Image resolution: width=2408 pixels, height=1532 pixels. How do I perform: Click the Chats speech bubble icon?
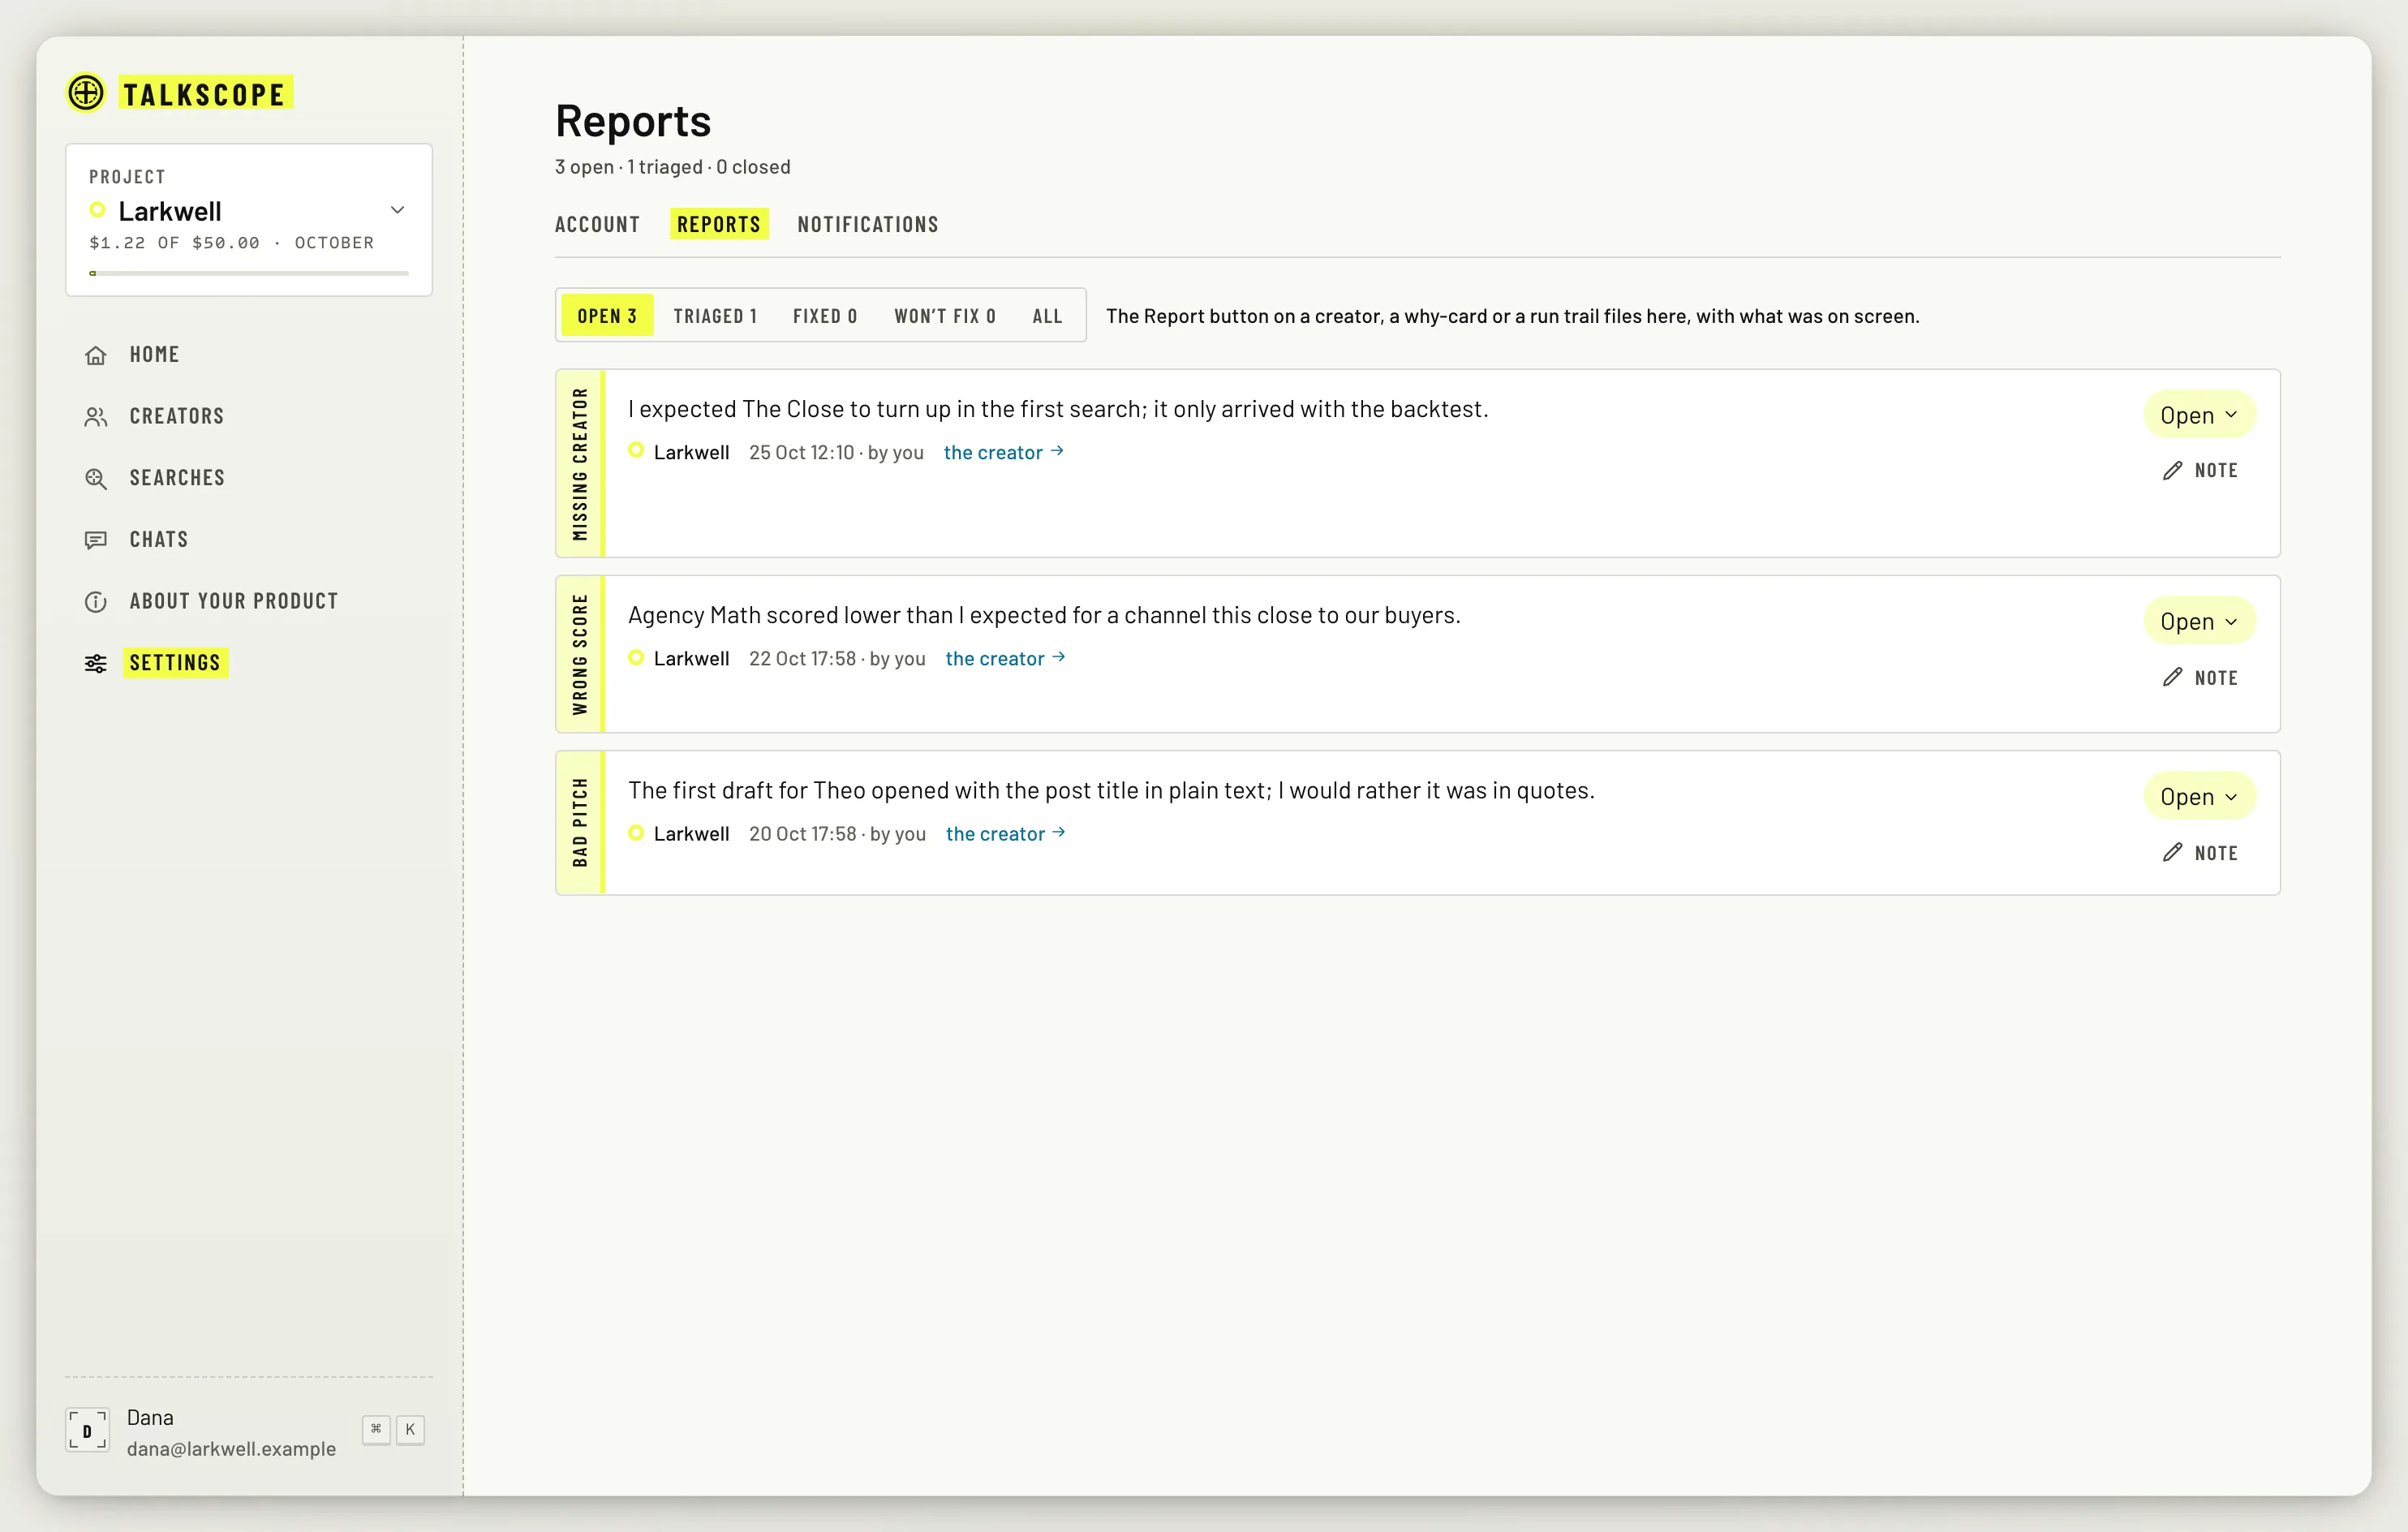coord(96,540)
